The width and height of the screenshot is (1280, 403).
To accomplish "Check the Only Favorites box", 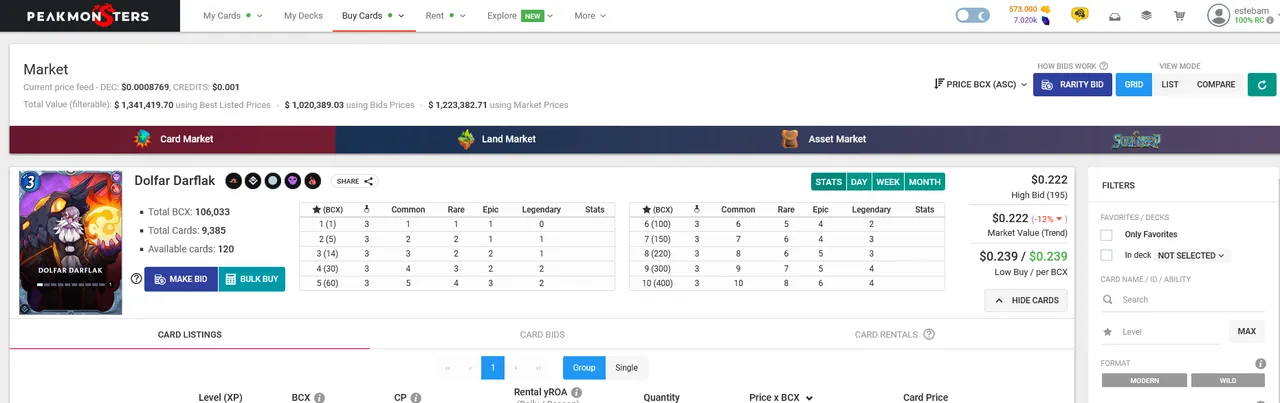I will click(1106, 235).
